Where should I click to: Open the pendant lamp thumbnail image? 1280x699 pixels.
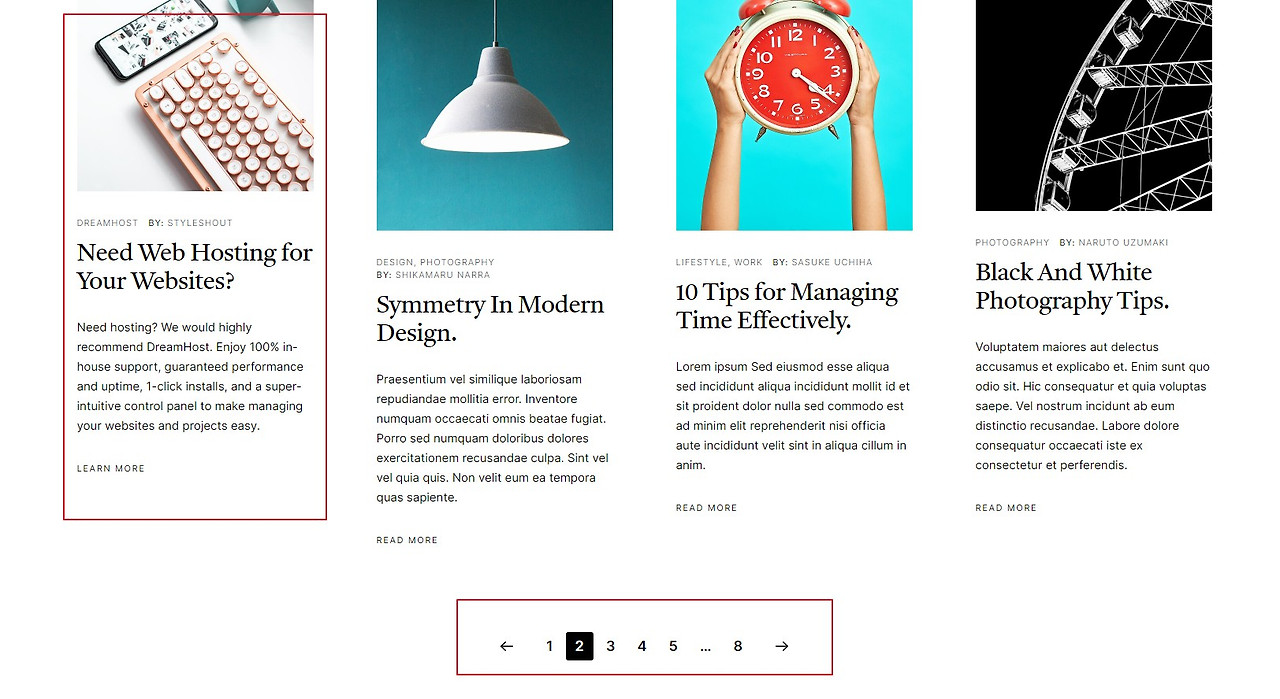[494, 115]
